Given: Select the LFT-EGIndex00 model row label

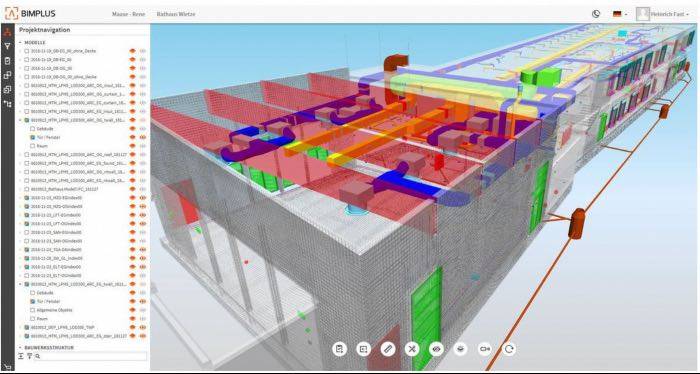Looking at the screenshot, I should pos(56,215).
